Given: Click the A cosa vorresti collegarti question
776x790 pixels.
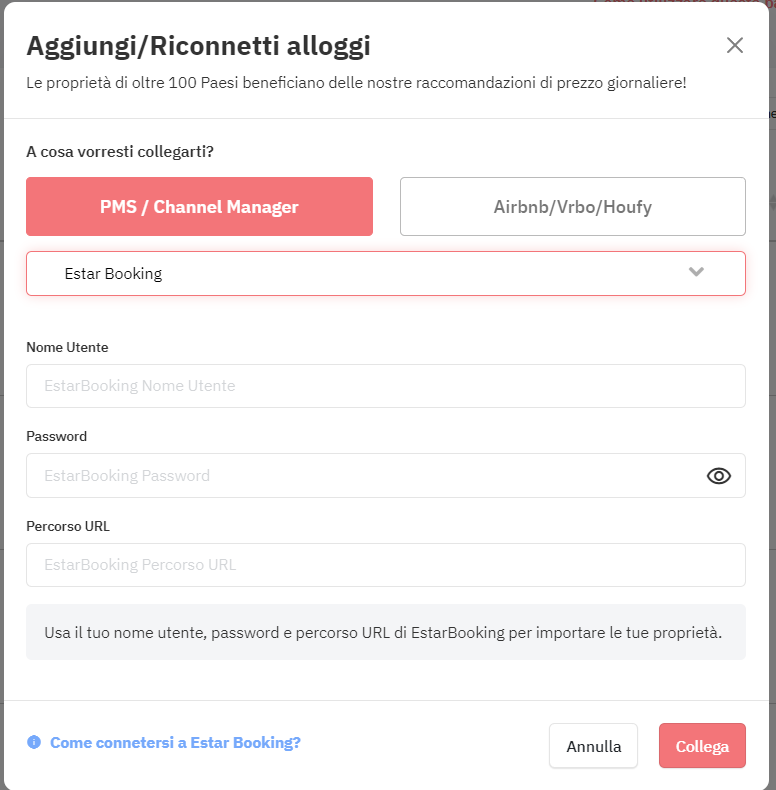Looking at the screenshot, I should click(x=120, y=152).
